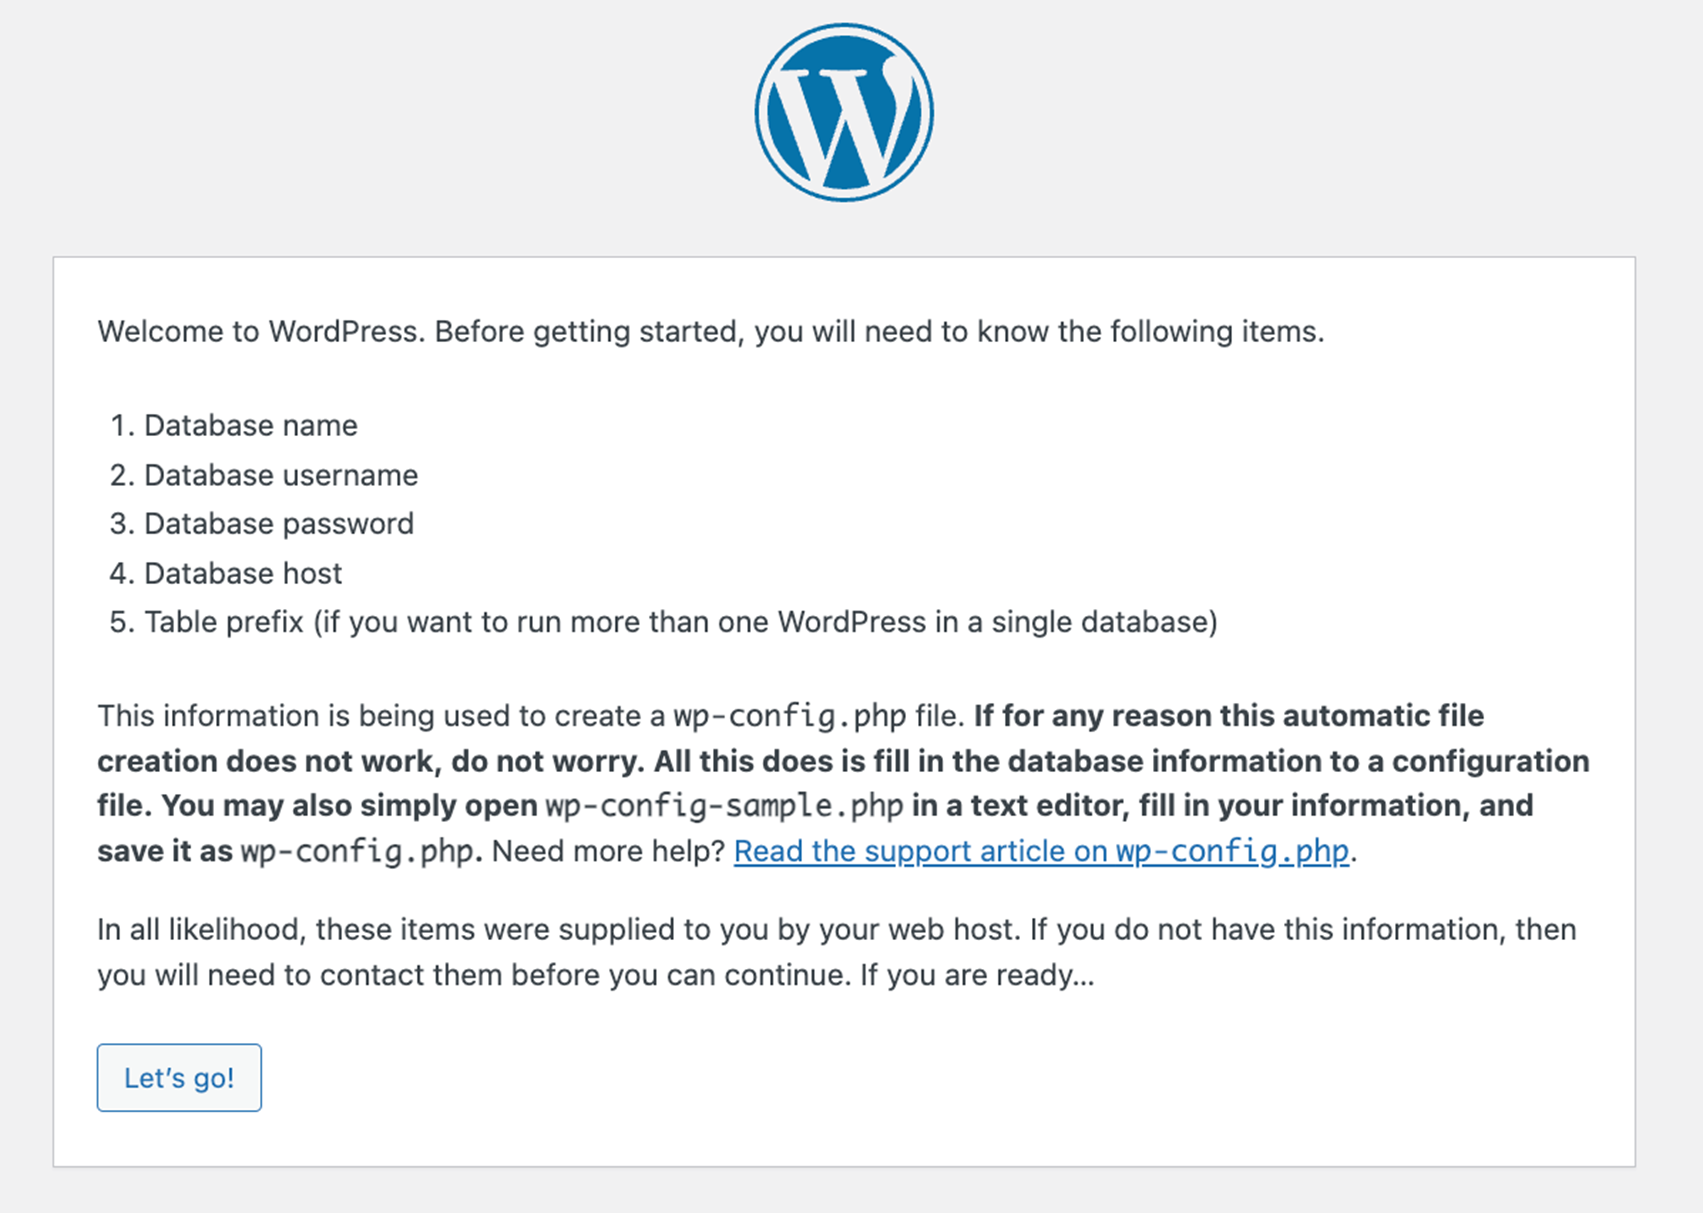
Task: Click the "Database password" list item
Action: (278, 523)
